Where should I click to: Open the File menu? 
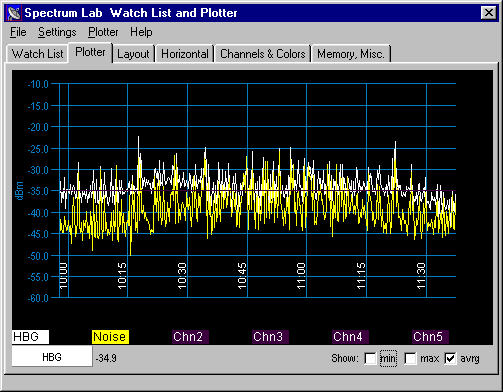(x=18, y=32)
